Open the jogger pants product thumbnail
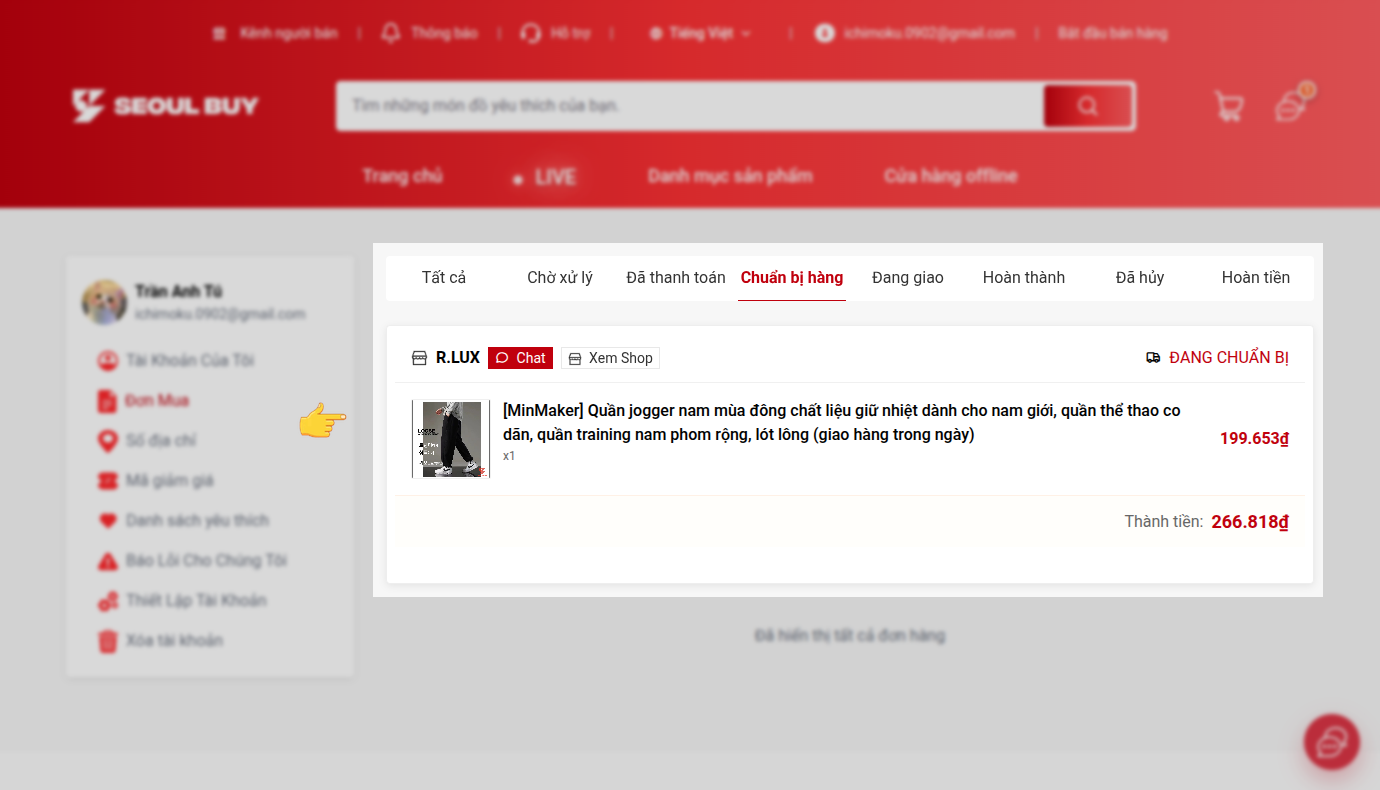This screenshot has width=1380, height=790. click(x=451, y=439)
